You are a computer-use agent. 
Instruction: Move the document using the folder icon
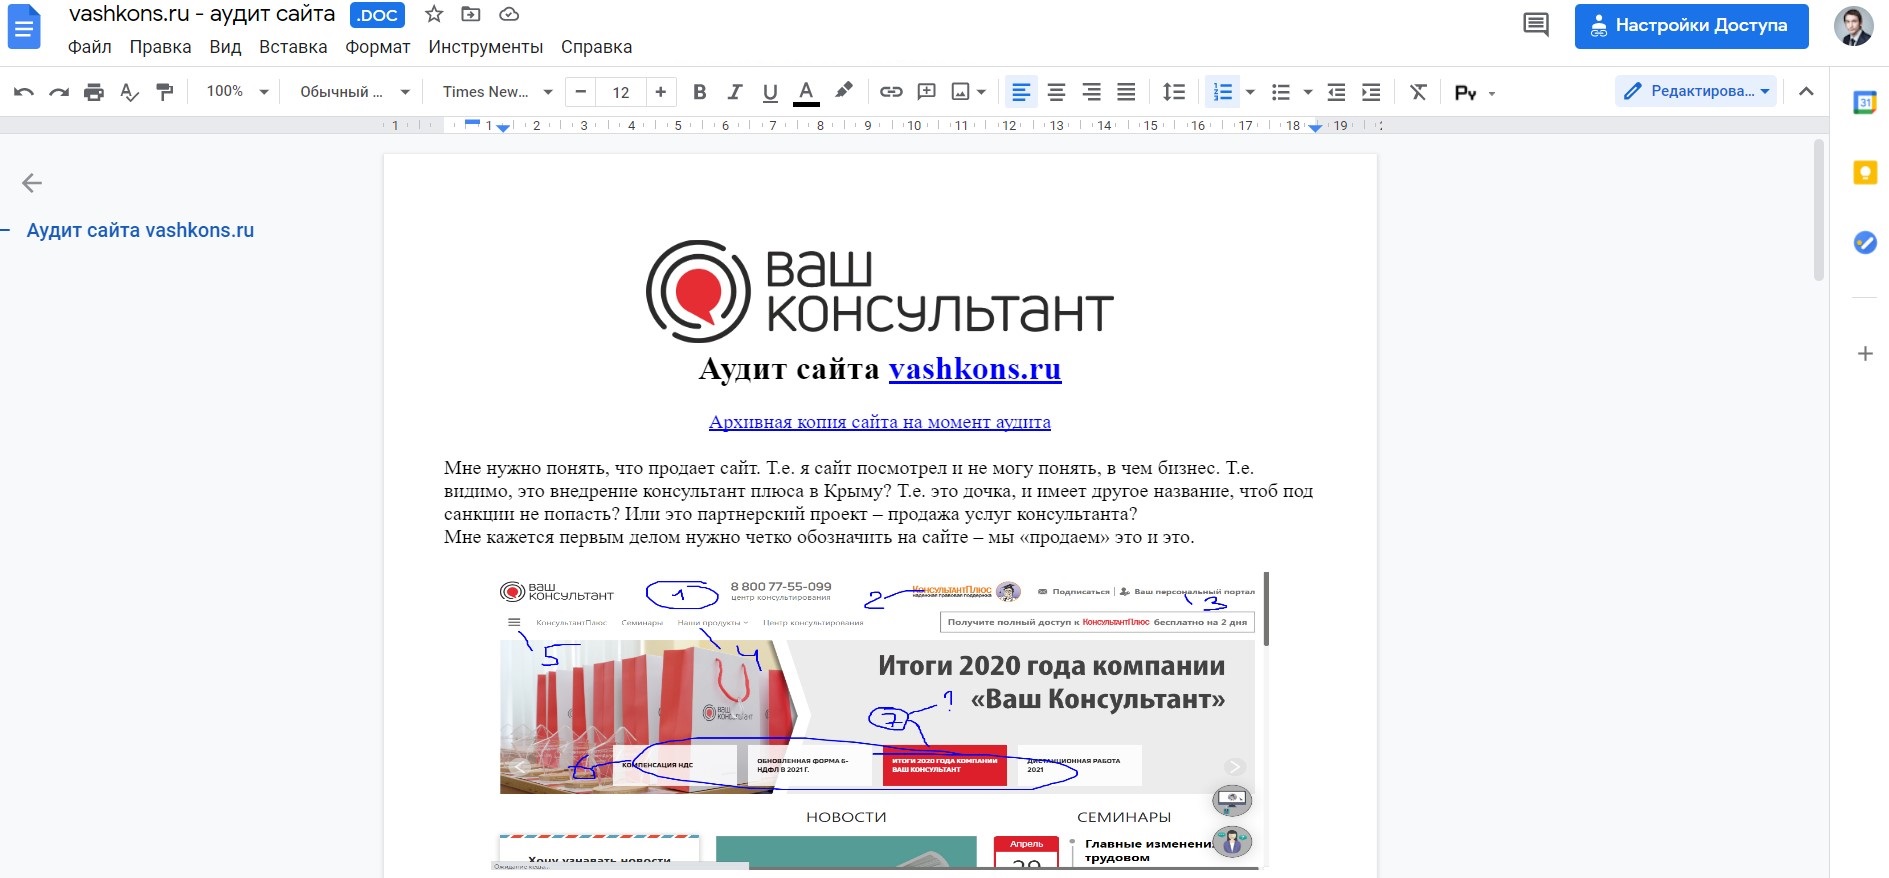(x=471, y=14)
